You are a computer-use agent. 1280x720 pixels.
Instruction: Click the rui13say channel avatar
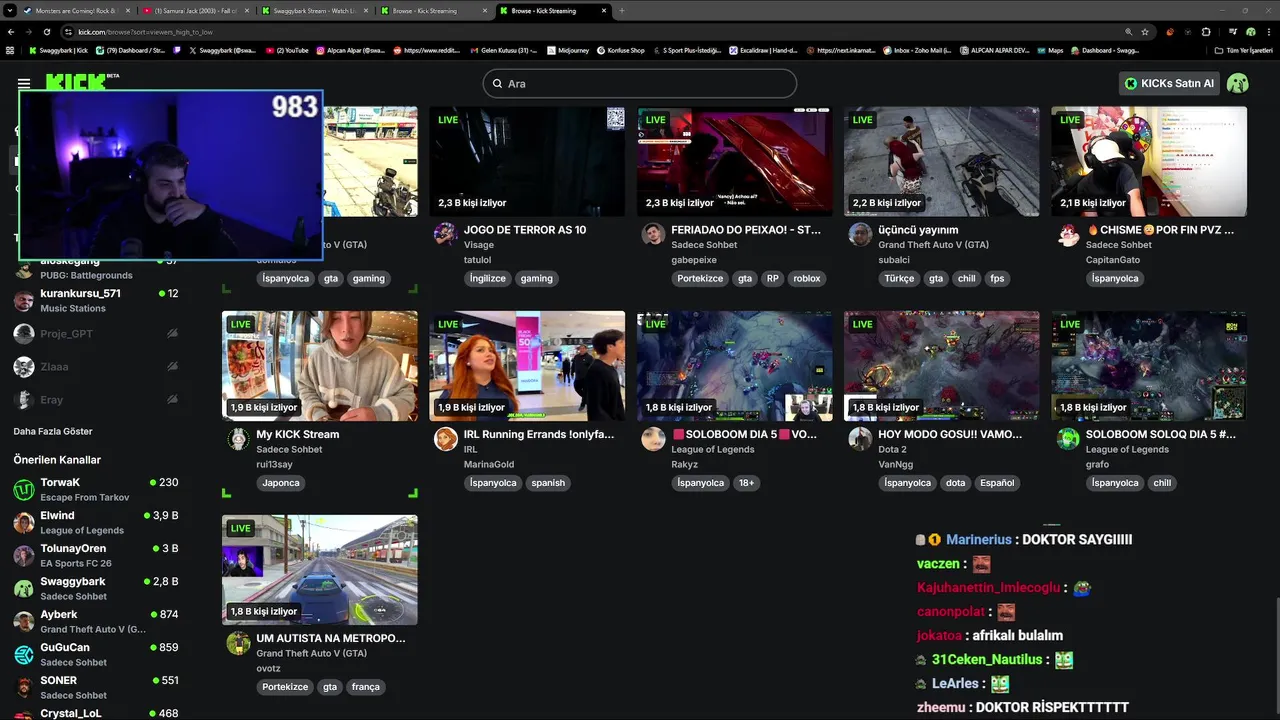click(238, 439)
